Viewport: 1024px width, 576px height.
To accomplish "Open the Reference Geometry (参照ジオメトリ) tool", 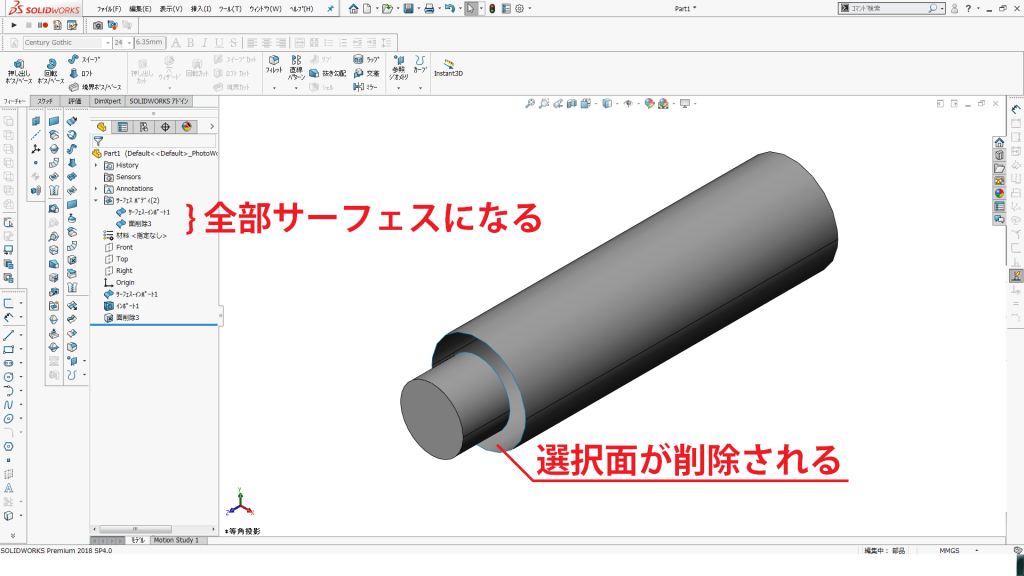I will [x=398, y=68].
